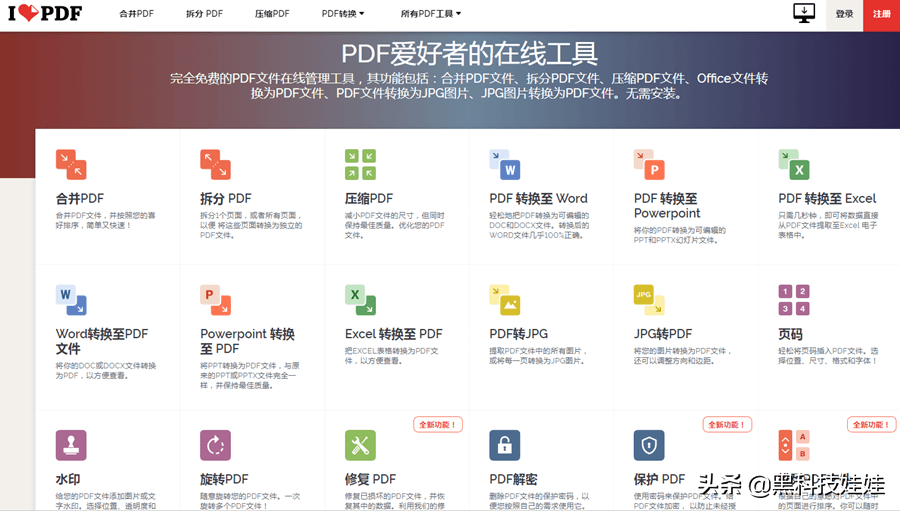Select 合并PDF in top navigation
Viewport: 900px width, 511px height.
click(x=137, y=14)
